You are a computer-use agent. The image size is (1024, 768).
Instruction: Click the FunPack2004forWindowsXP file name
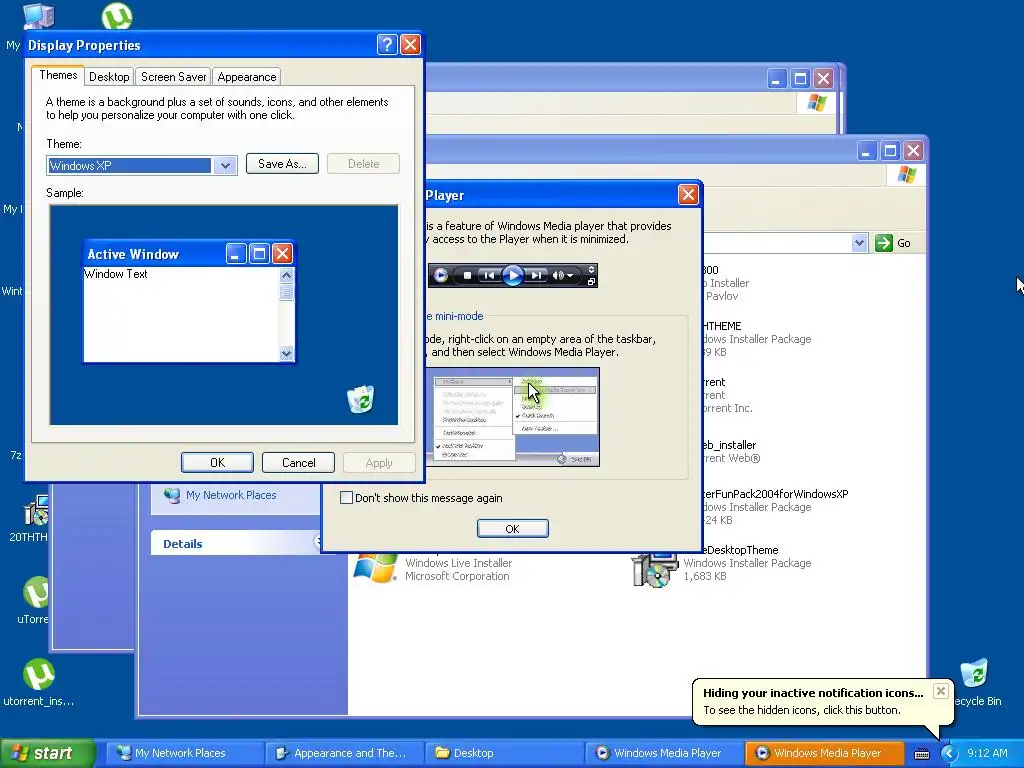[x=775, y=494]
